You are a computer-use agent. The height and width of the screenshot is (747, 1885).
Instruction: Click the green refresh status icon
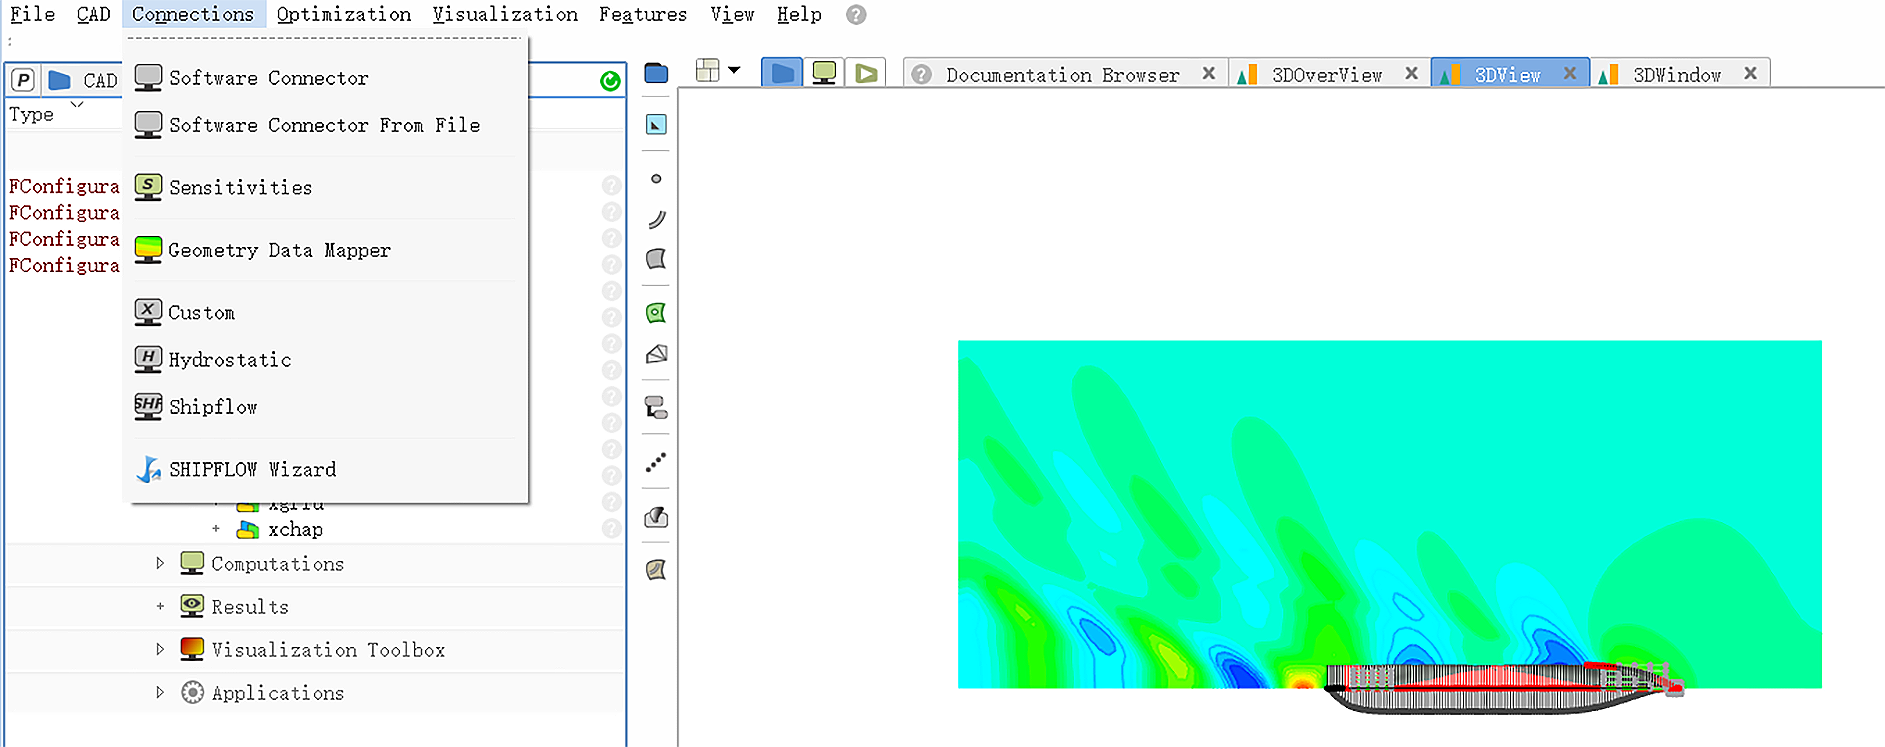[610, 81]
